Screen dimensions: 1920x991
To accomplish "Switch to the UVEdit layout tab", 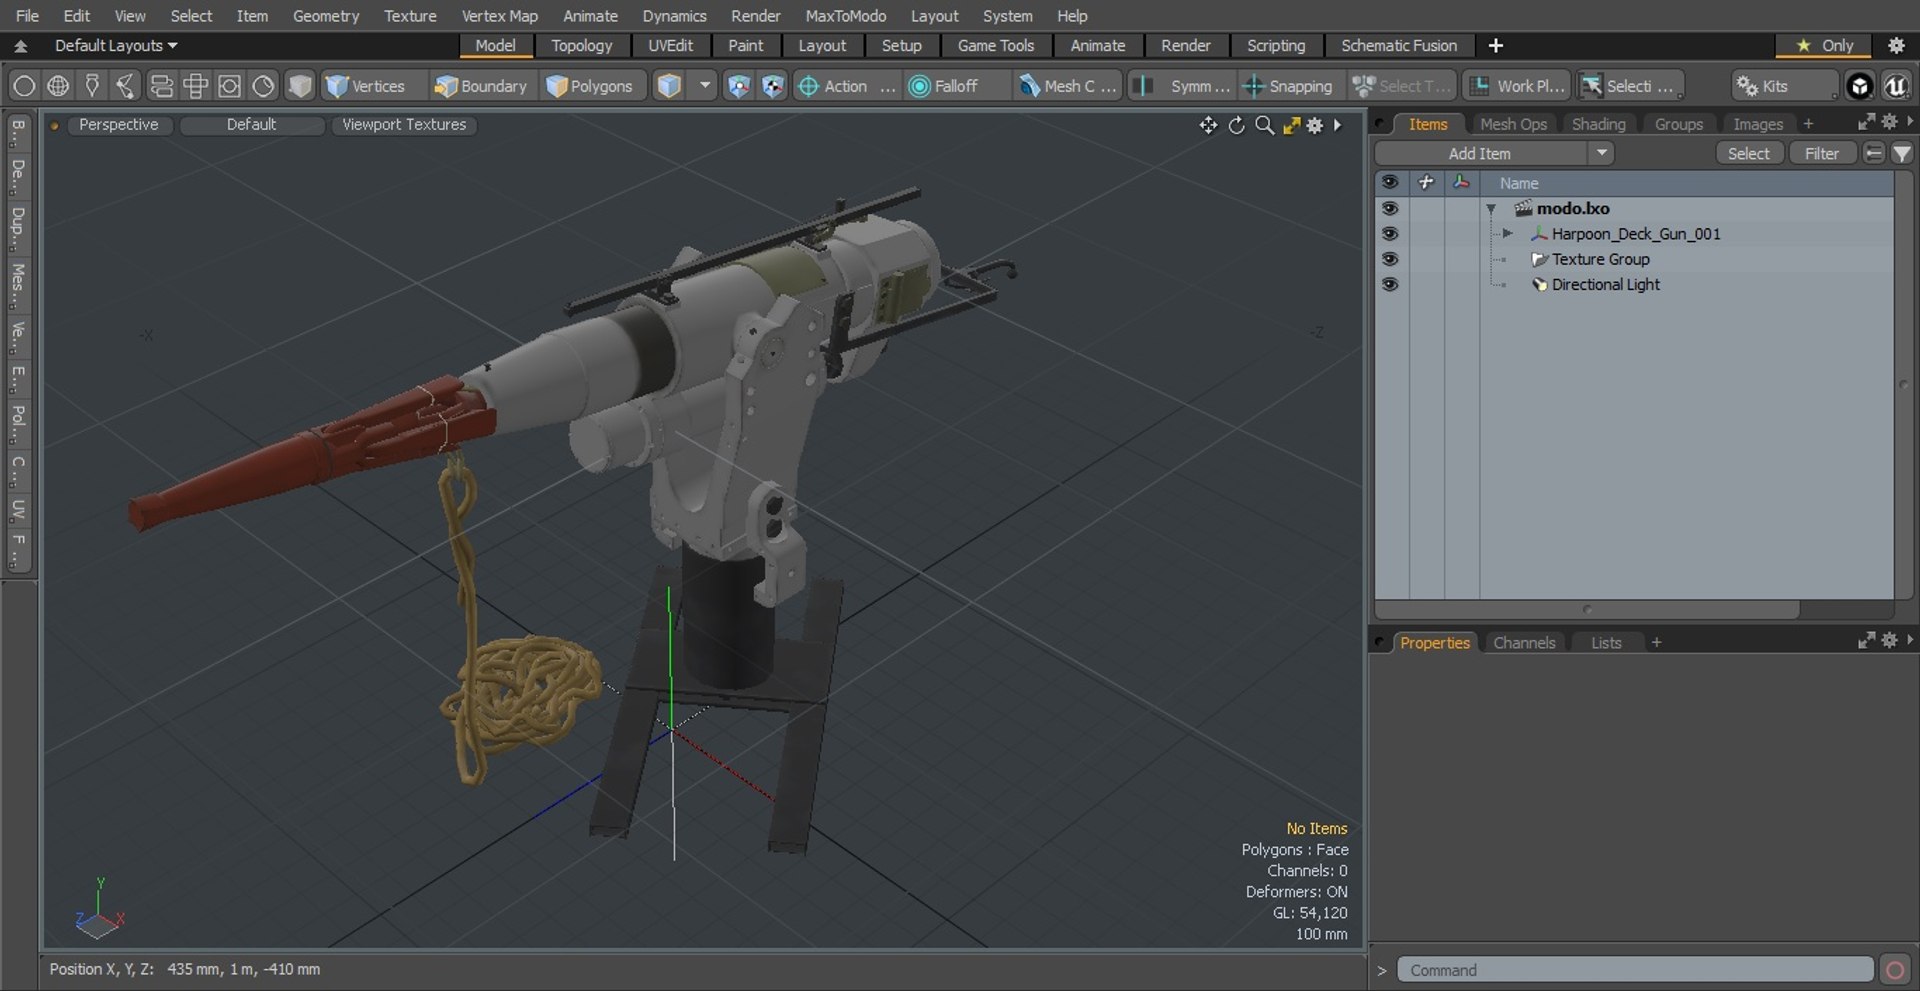I will click(x=670, y=45).
